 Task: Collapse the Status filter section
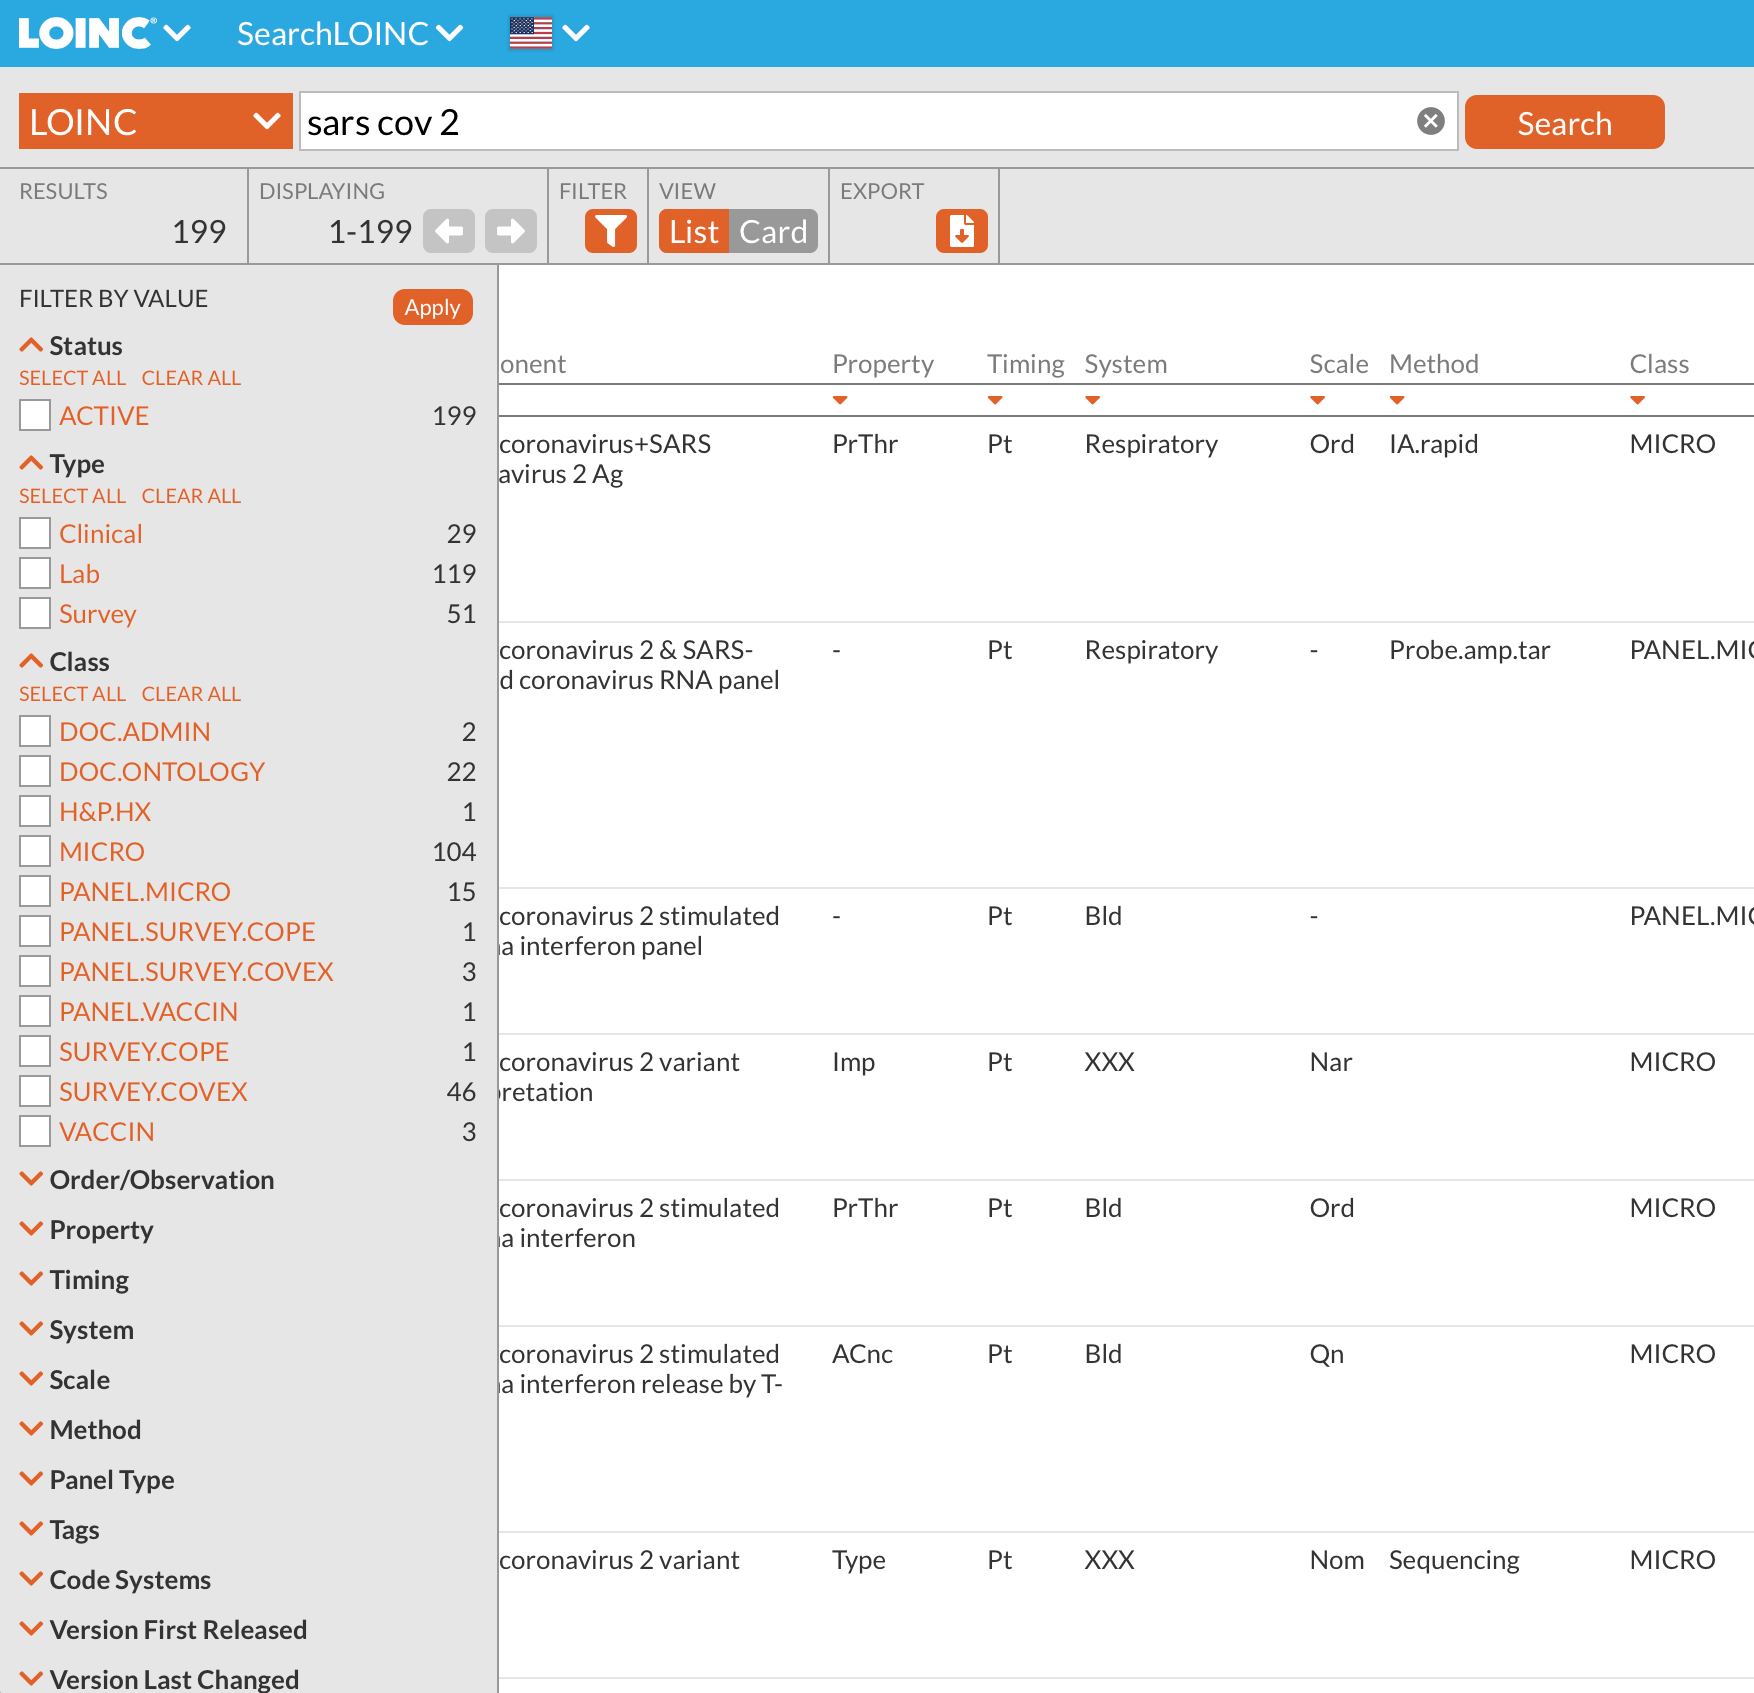pos(71,346)
